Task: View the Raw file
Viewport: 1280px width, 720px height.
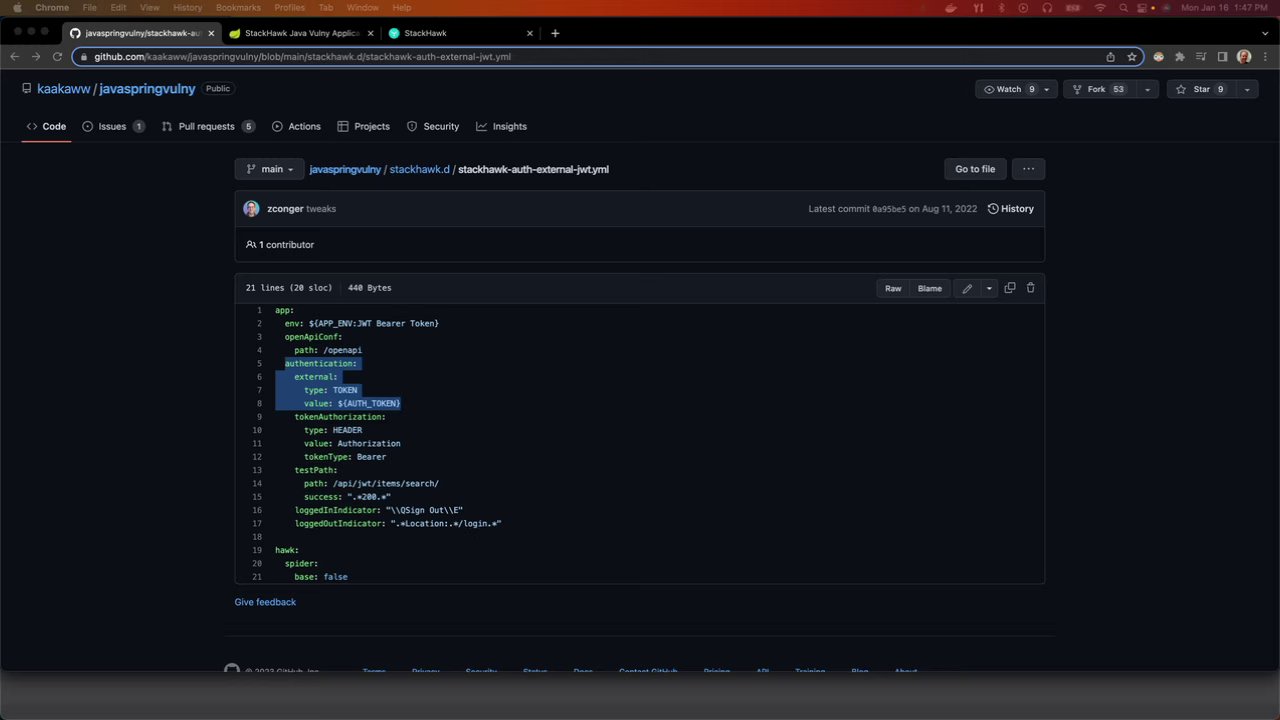Action: 893,288
